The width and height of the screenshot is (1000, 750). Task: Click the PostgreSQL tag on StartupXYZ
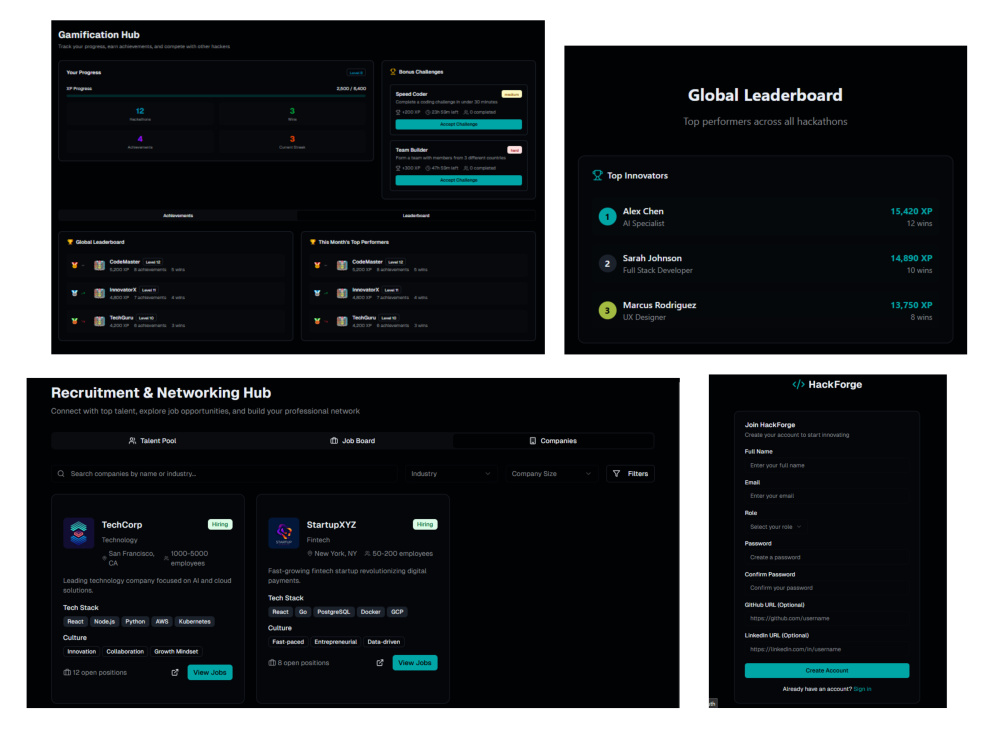tap(334, 612)
